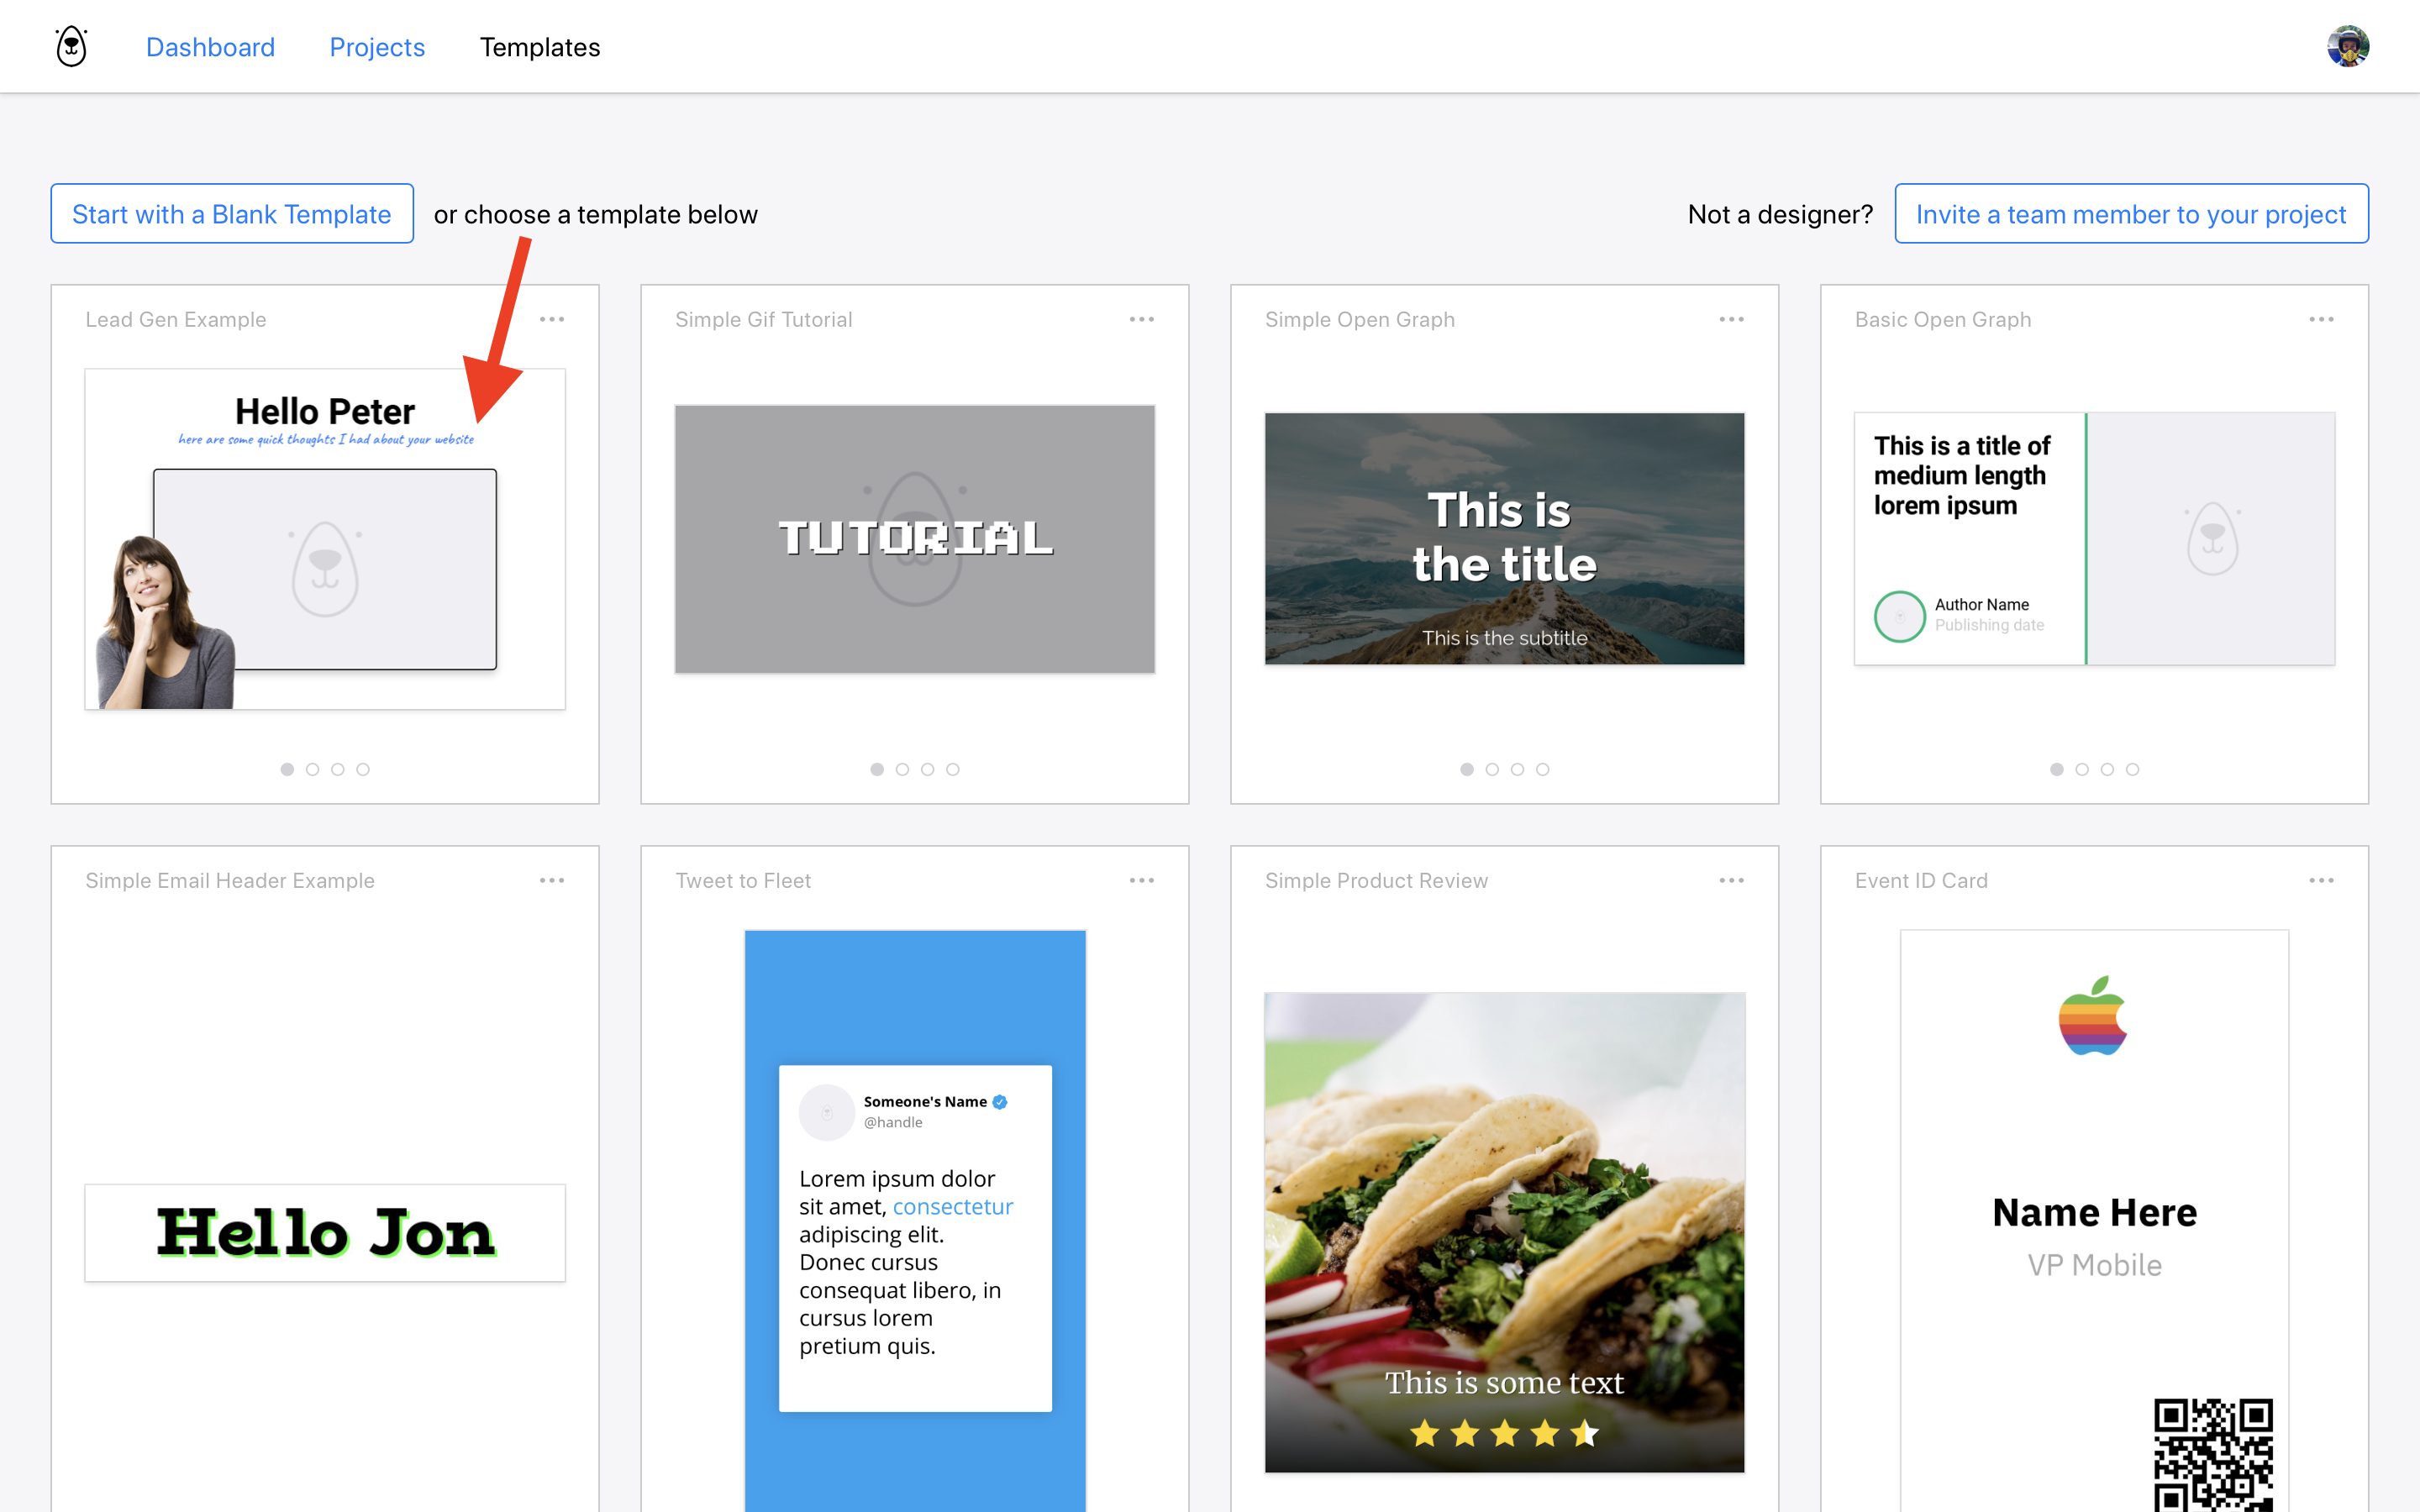
Task: Open Simple Gif Tutorial three-dot menu
Action: (x=1141, y=319)
